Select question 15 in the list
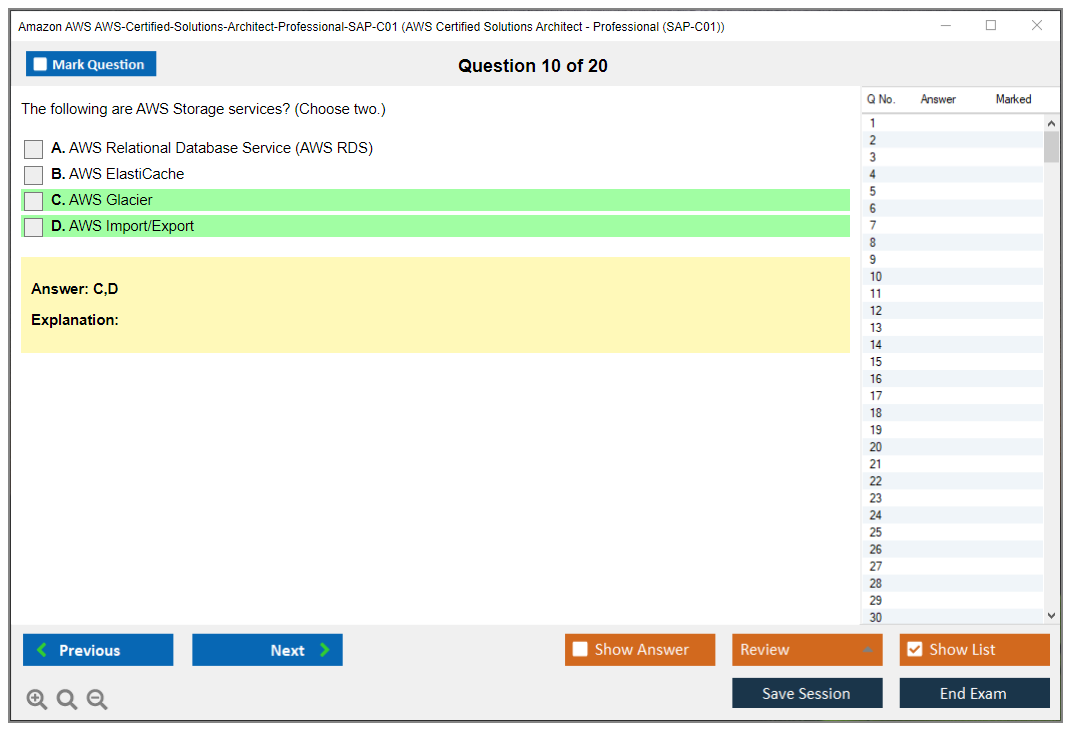Screen dimensions: 1075x735 coord(876,362)
